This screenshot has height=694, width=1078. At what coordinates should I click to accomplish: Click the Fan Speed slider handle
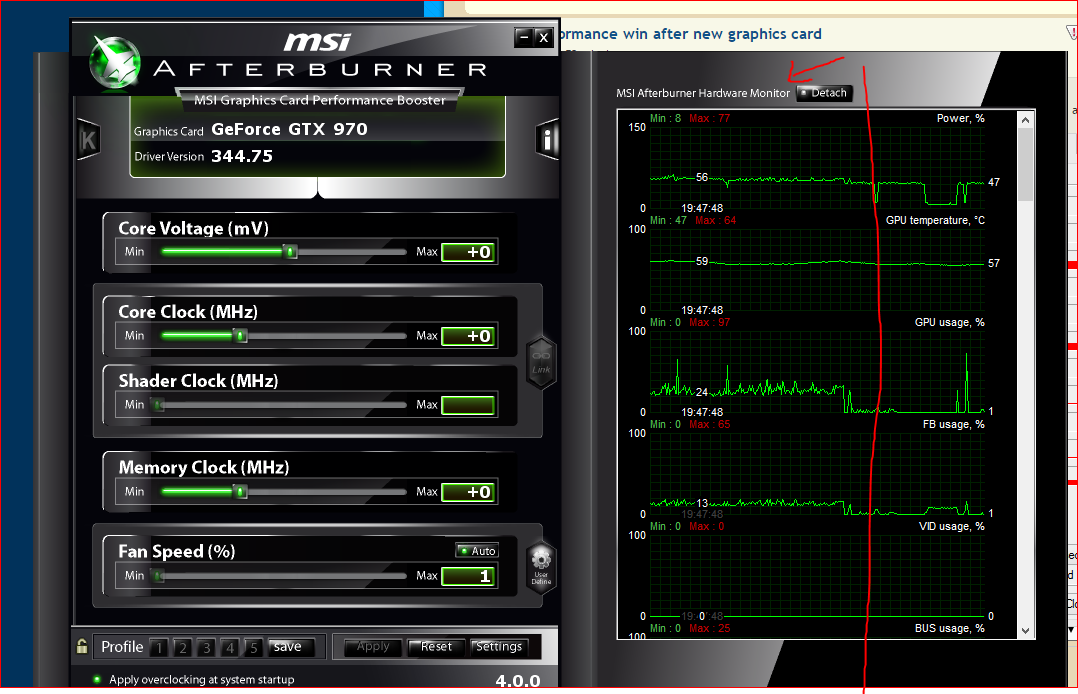click(x=159, y=576)
